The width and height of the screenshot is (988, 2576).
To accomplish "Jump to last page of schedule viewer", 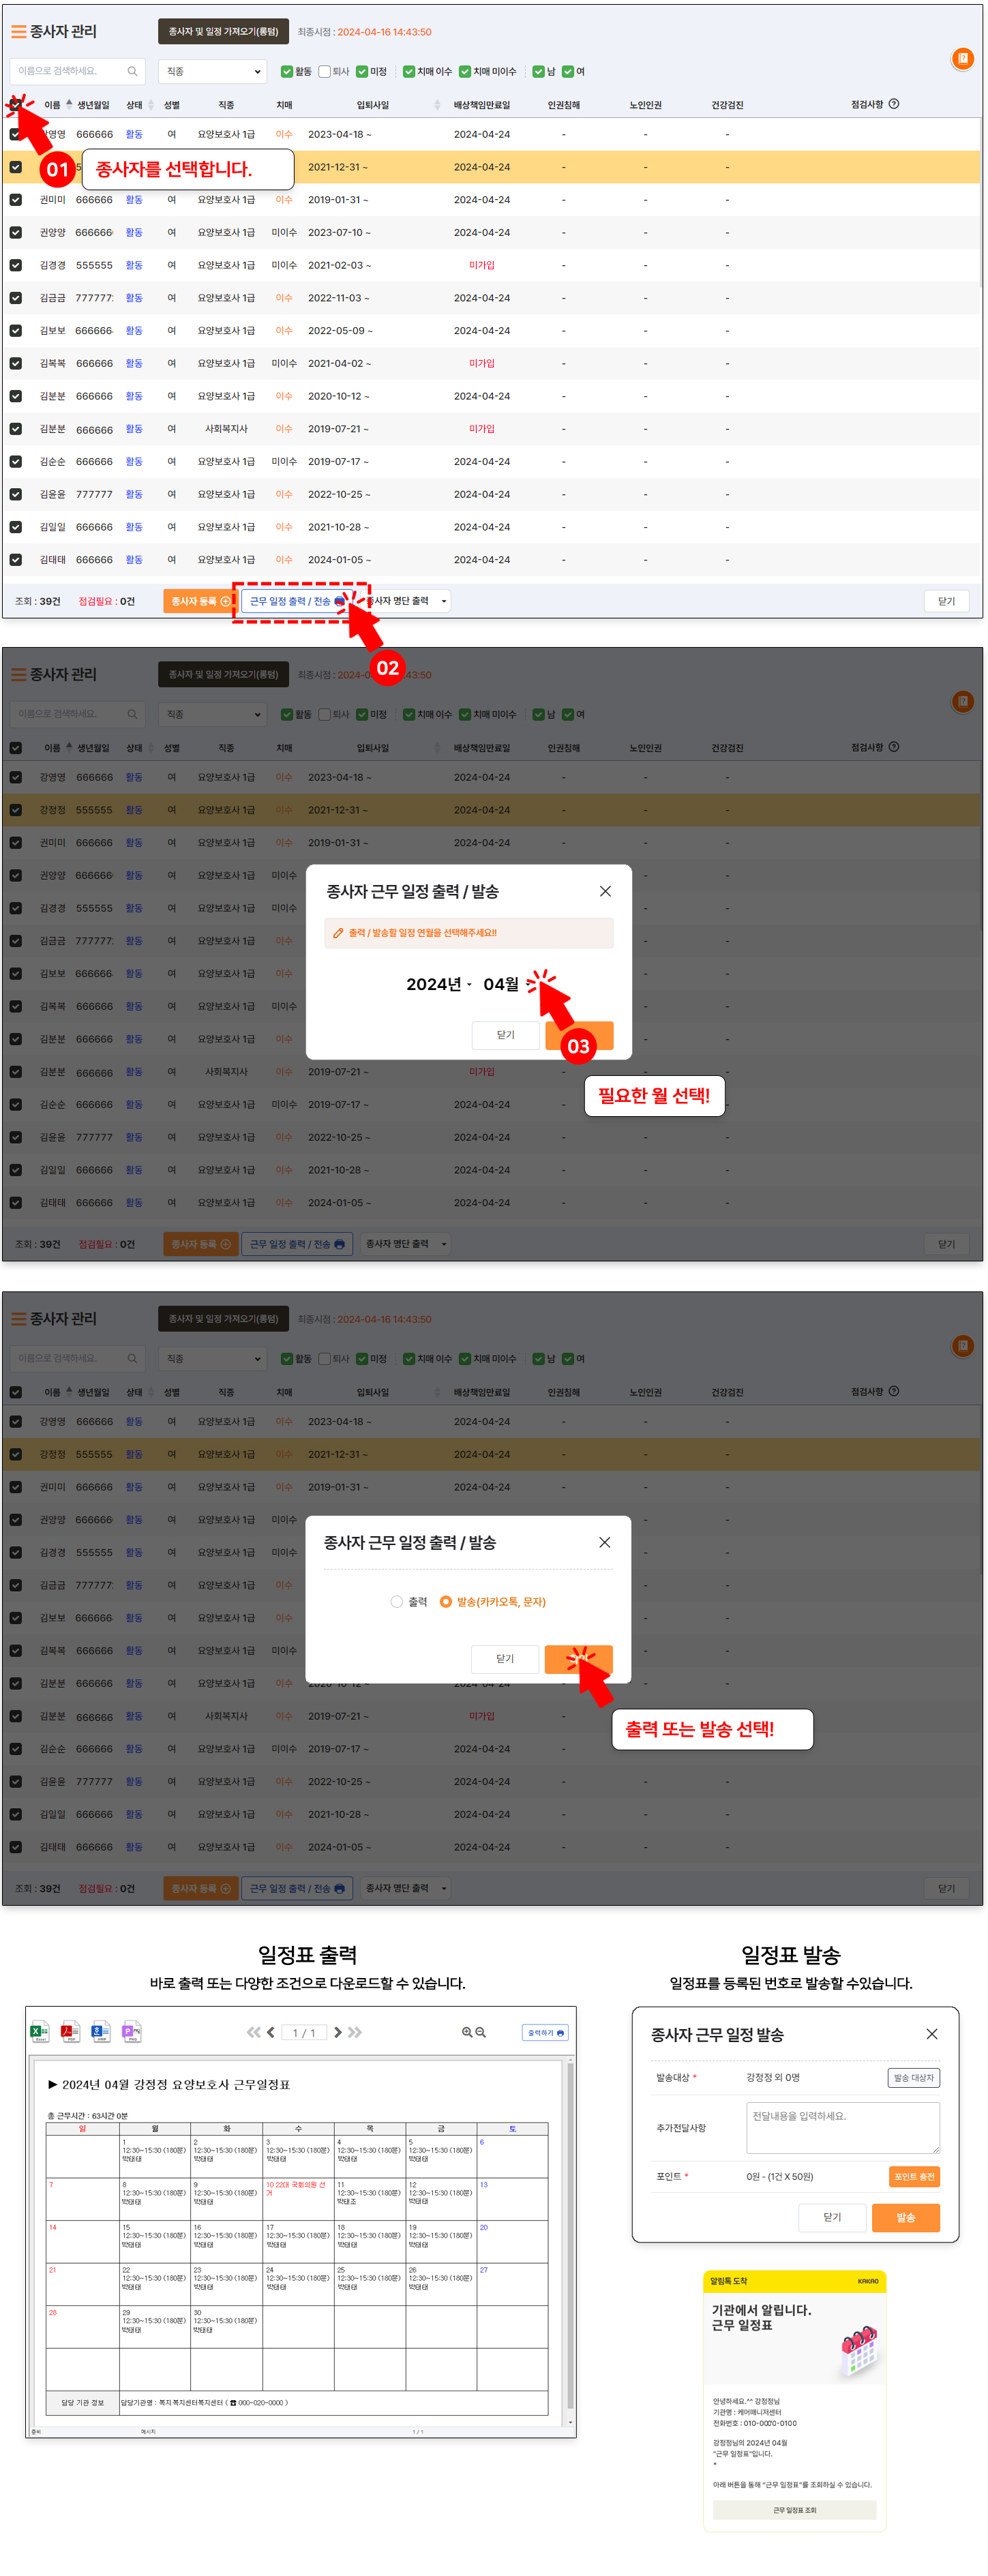I will point(355,2032).
